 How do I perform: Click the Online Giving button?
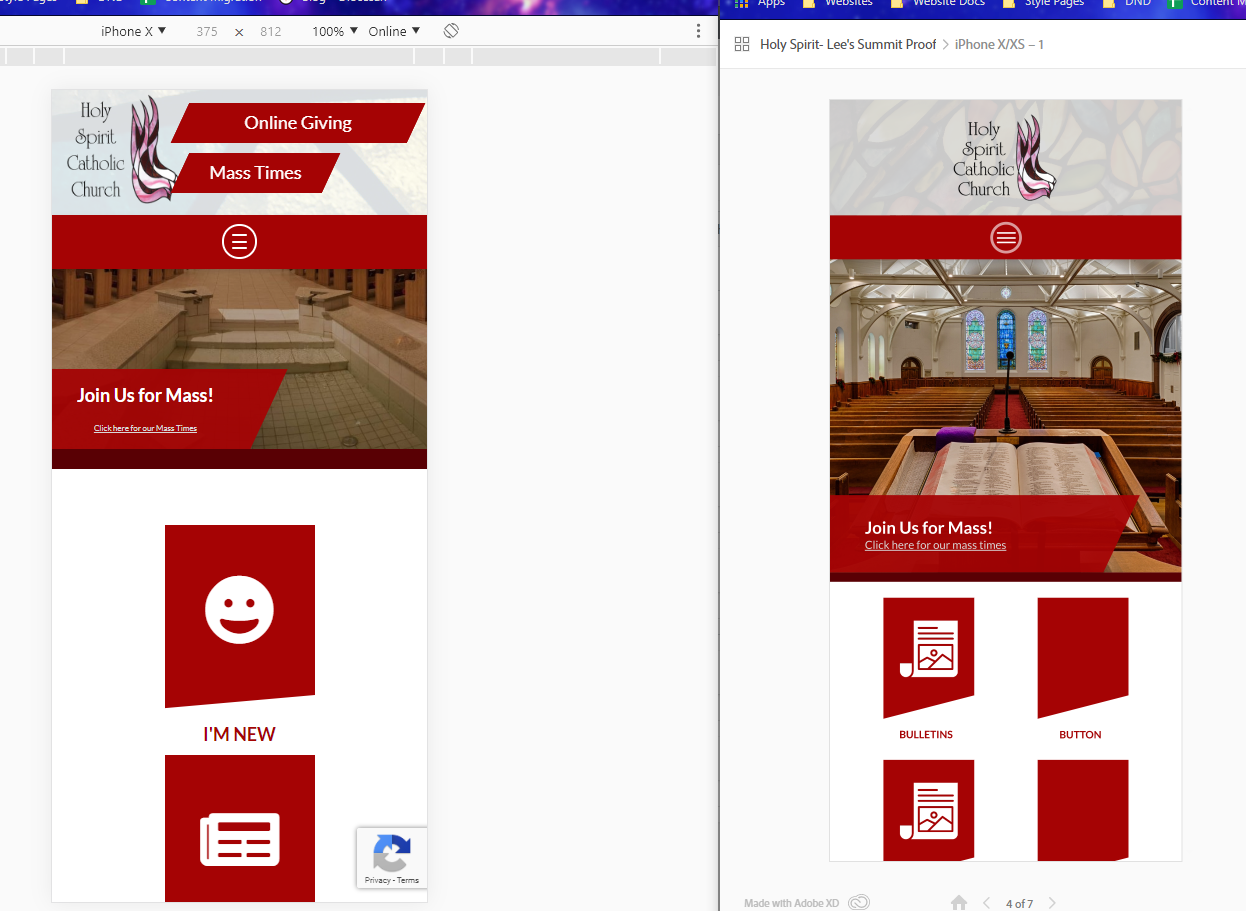coord(298,123)
